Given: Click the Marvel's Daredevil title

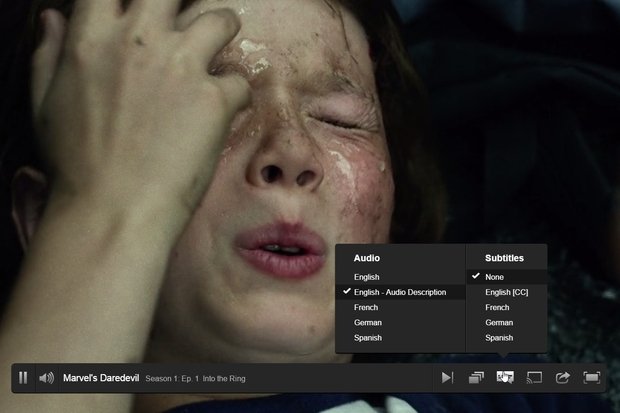Looking at the screenshot, I should pyautogui.click(x=101, y=378).
